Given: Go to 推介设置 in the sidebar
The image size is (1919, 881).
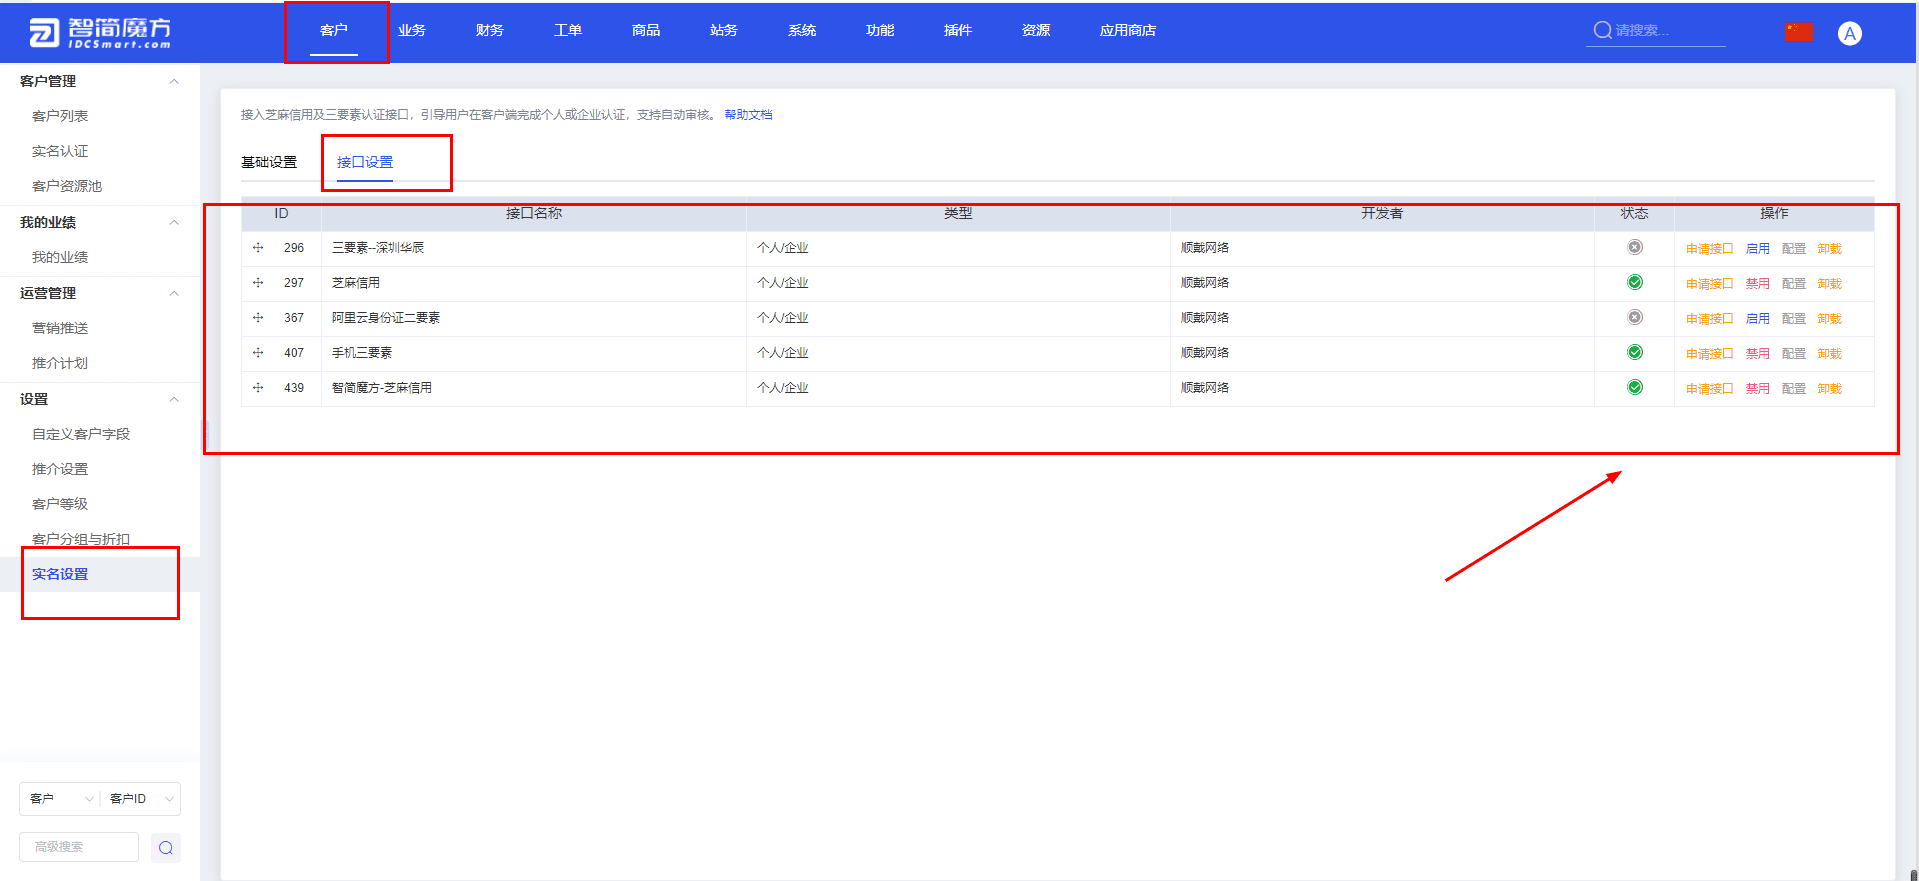Looking at the screenshot, I should (60, 469).
